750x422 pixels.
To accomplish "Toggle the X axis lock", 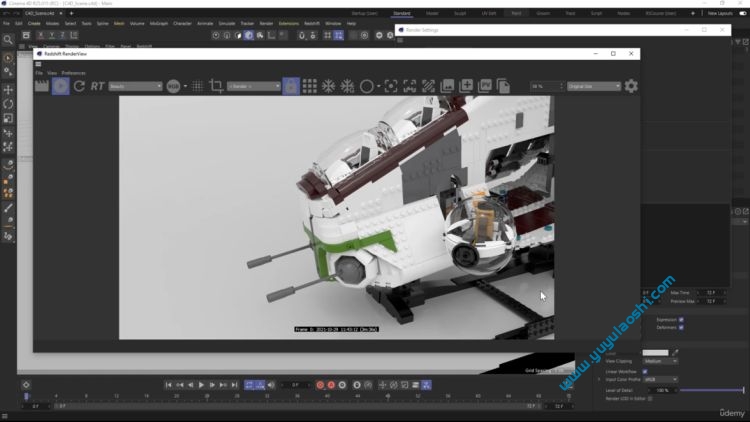I will click(41, 35).
